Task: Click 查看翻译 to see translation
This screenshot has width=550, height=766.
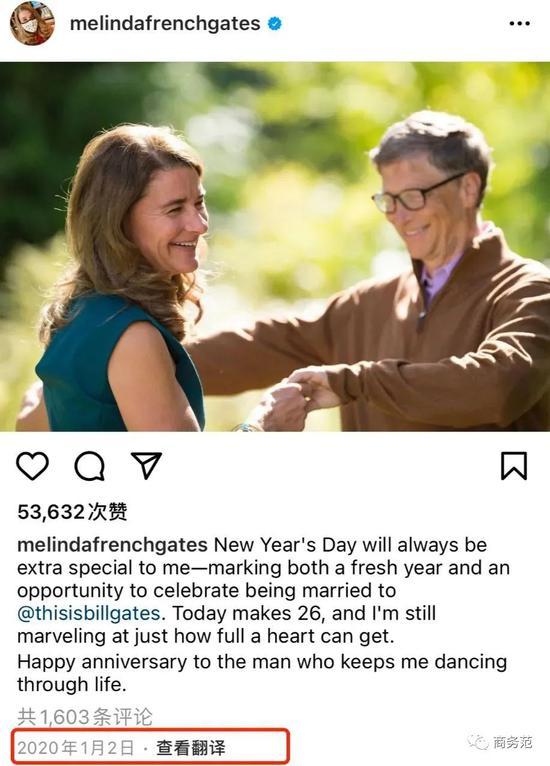Action: pos(191,747)
